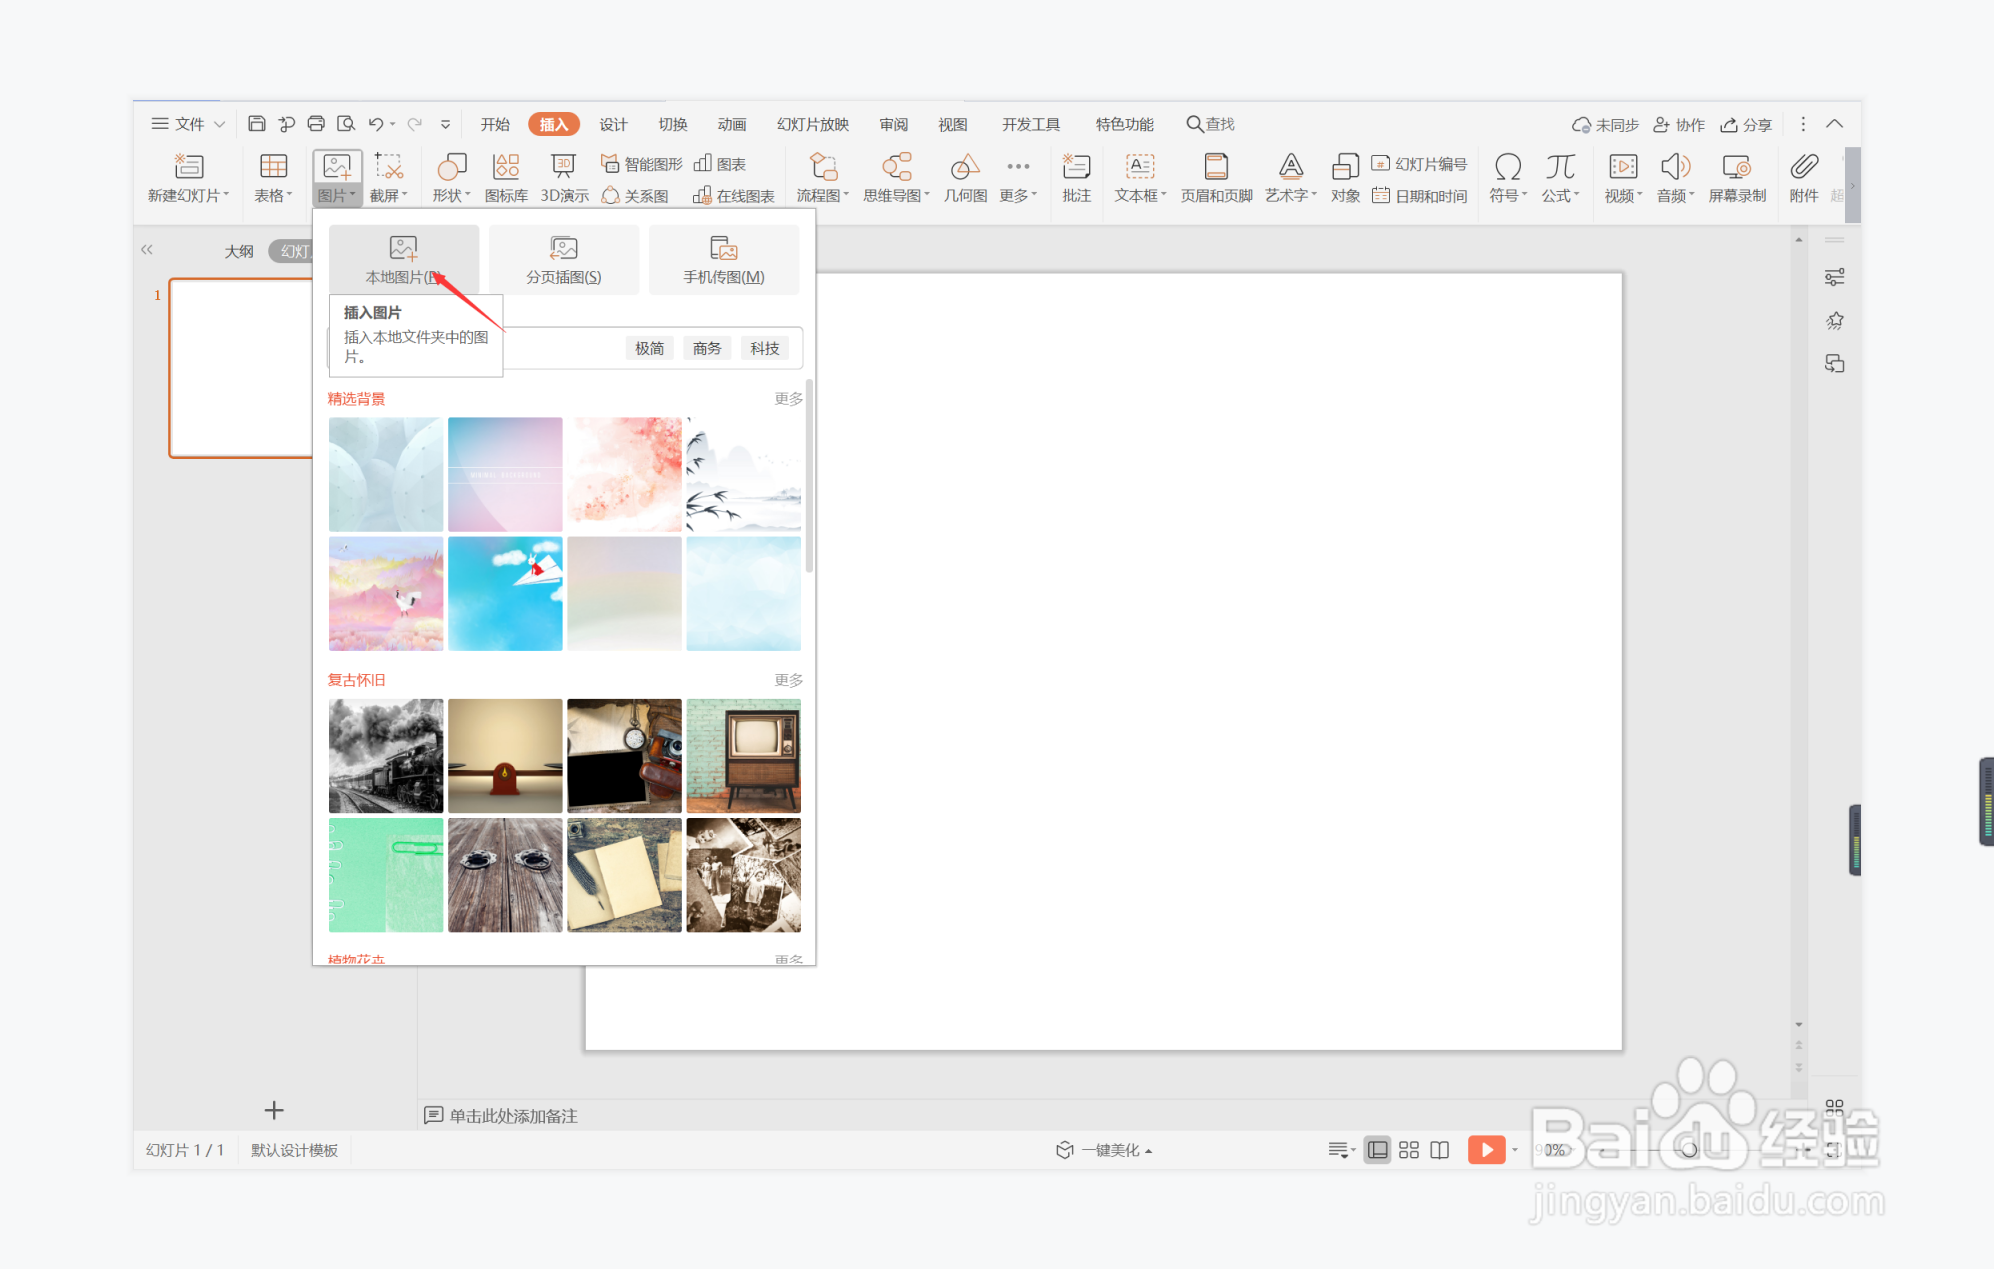Open the Table (表格) dropdown

pyautogui.click(x=273, y=195)
